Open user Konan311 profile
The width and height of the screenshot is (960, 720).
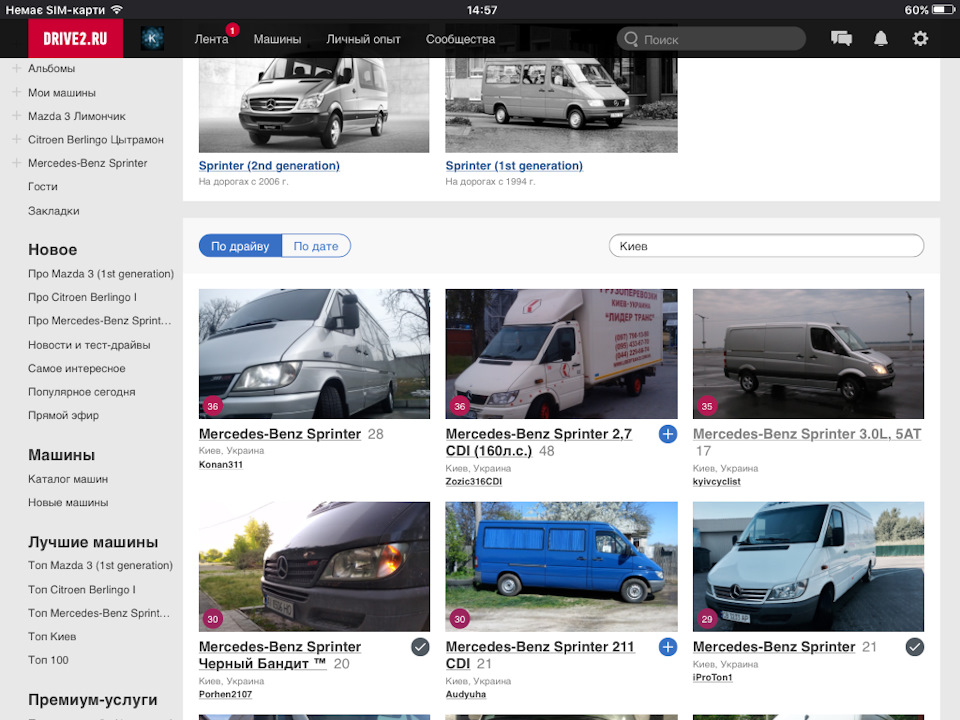click(x=220, y=465)
